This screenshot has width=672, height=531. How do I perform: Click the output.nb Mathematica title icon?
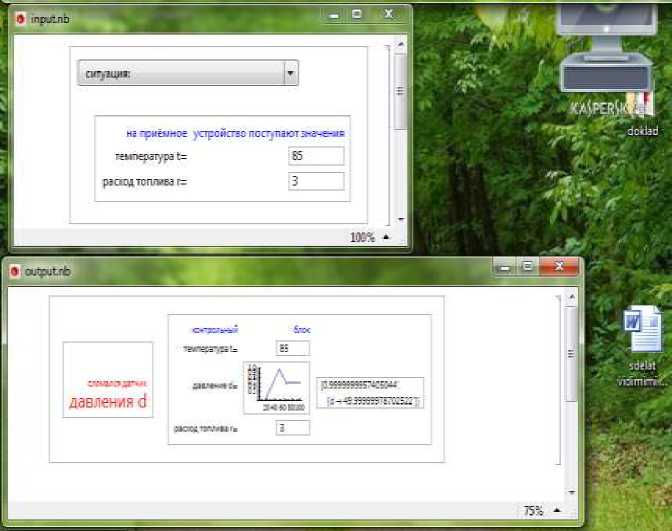[x=15, y=271]
